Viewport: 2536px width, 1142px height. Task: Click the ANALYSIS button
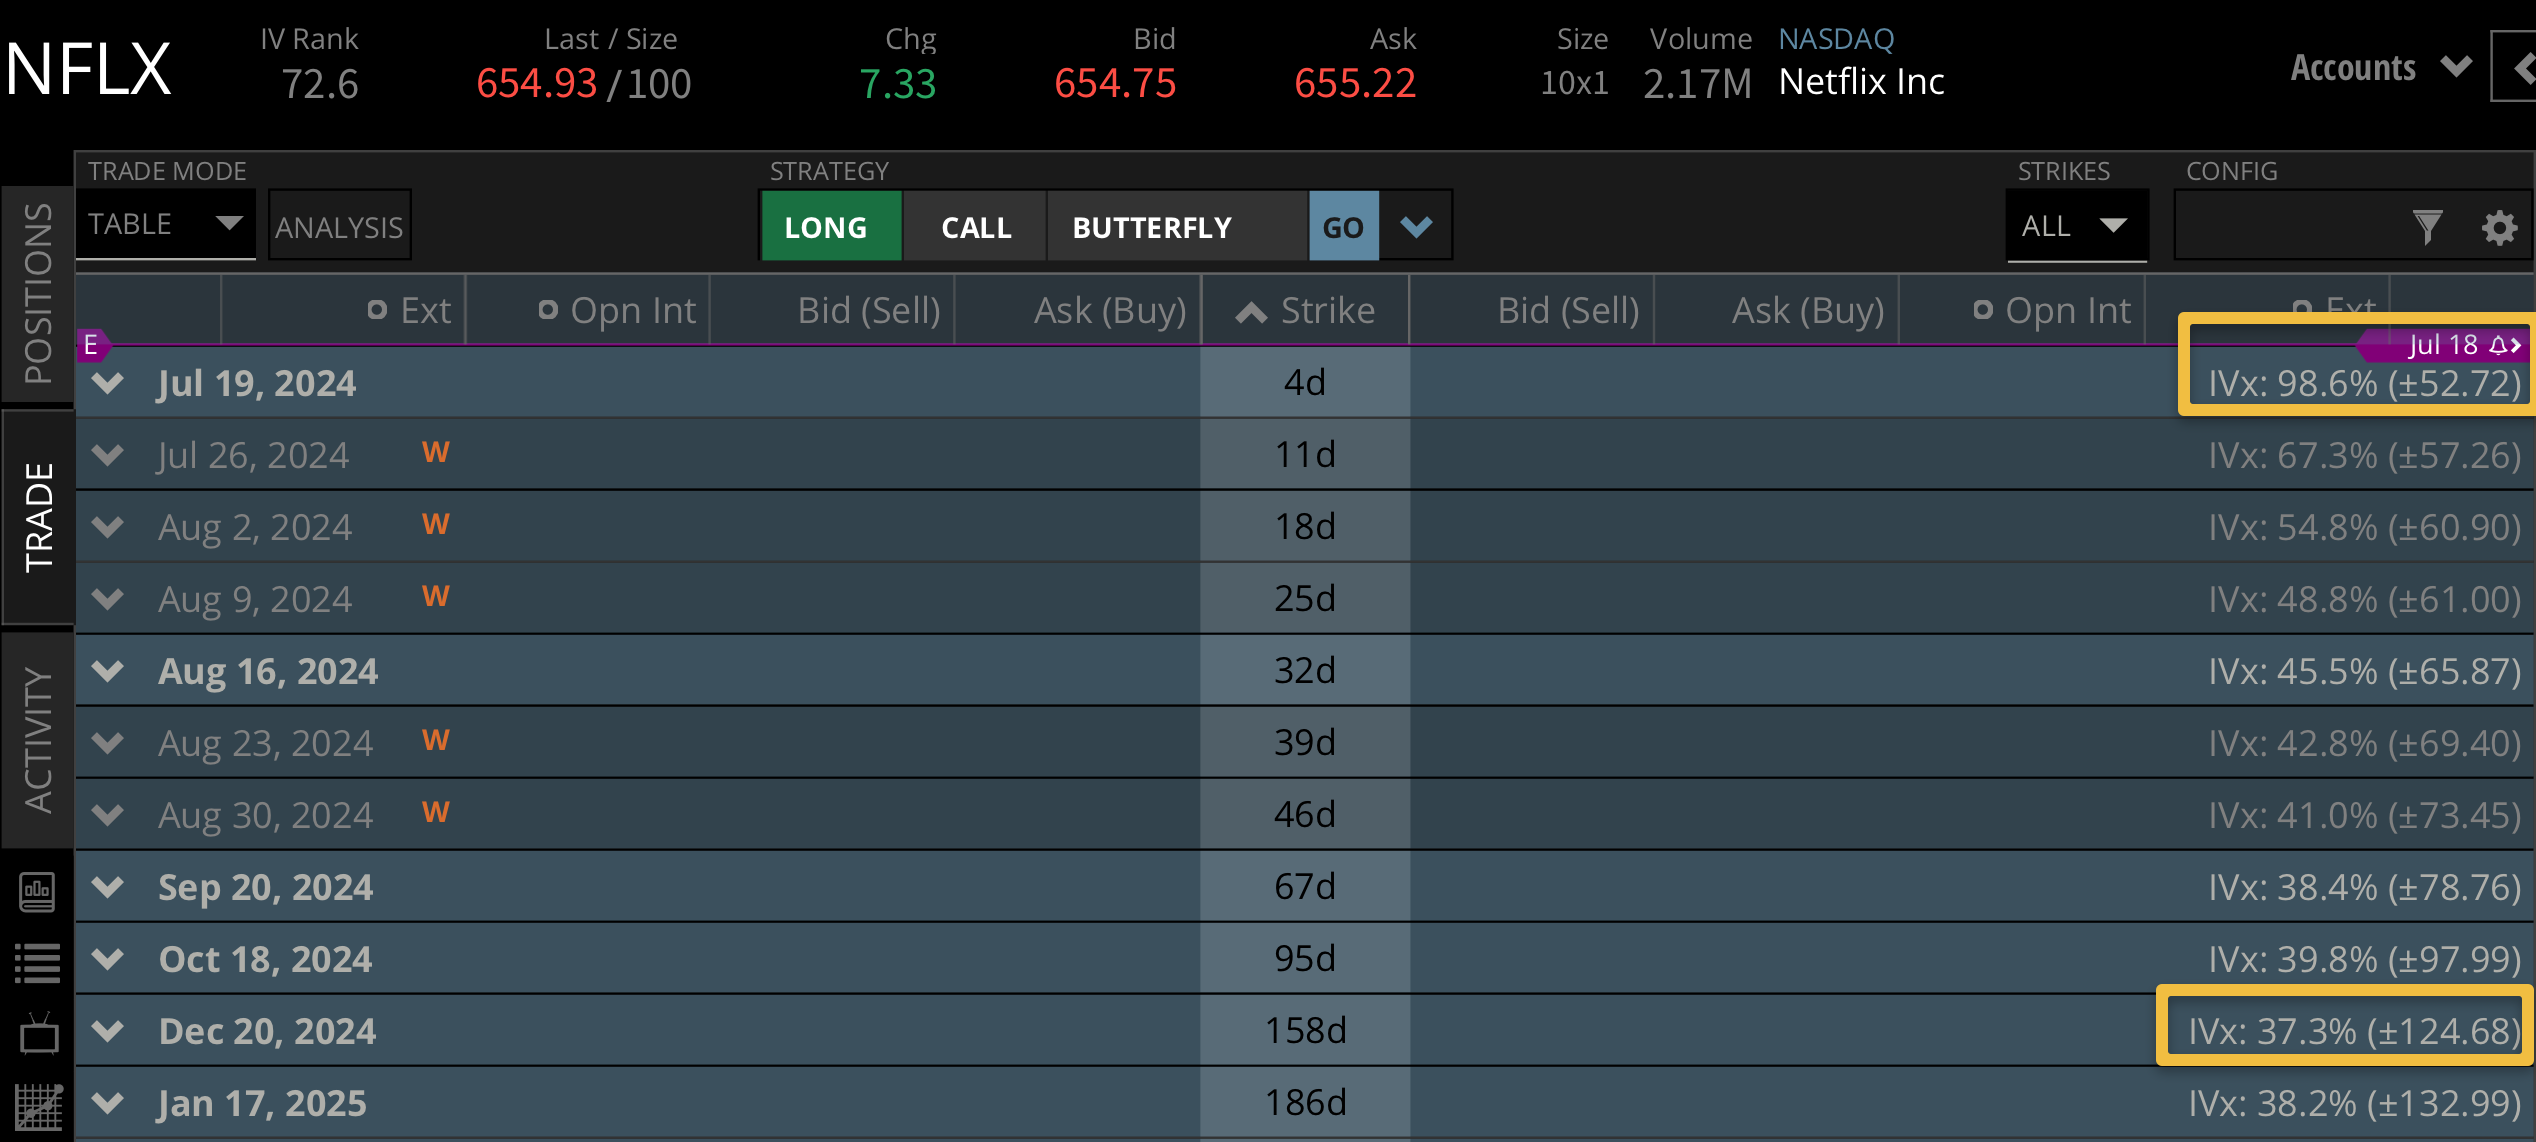(339, 226)
